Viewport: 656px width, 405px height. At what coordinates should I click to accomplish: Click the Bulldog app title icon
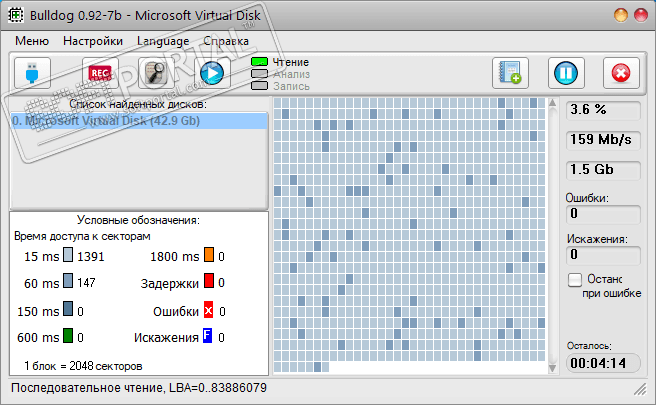pyautogui.click(x=16, y=15)
